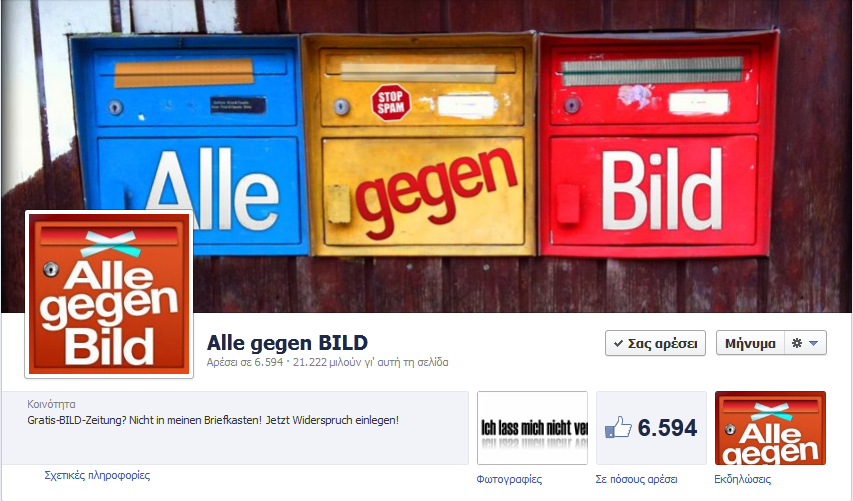The width and height of the screenshot is (853, 501).
Task: Click the gear icon beside Μήνυμα
Action: click(x=797, y=343)
